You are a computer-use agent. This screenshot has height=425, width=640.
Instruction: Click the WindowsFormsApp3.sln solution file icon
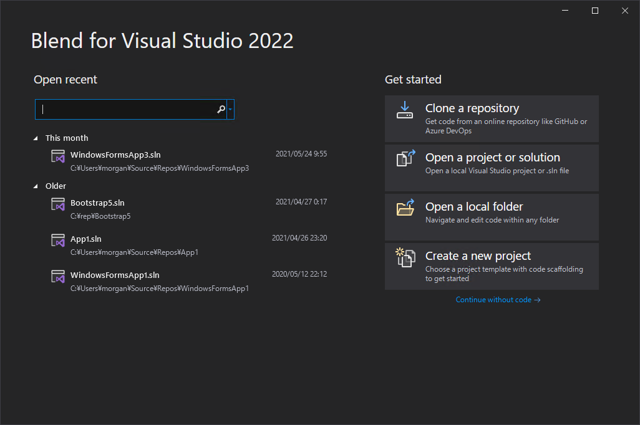(58, 156)
